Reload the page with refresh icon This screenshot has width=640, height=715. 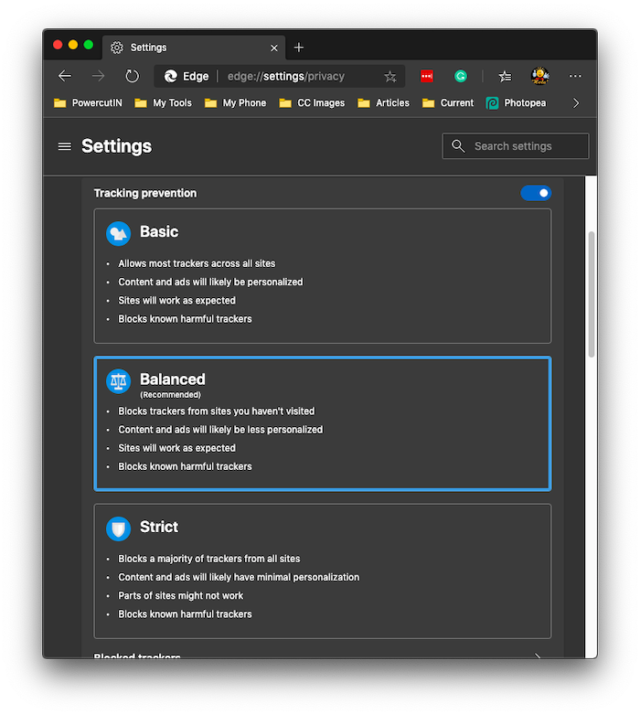point(132,76)
